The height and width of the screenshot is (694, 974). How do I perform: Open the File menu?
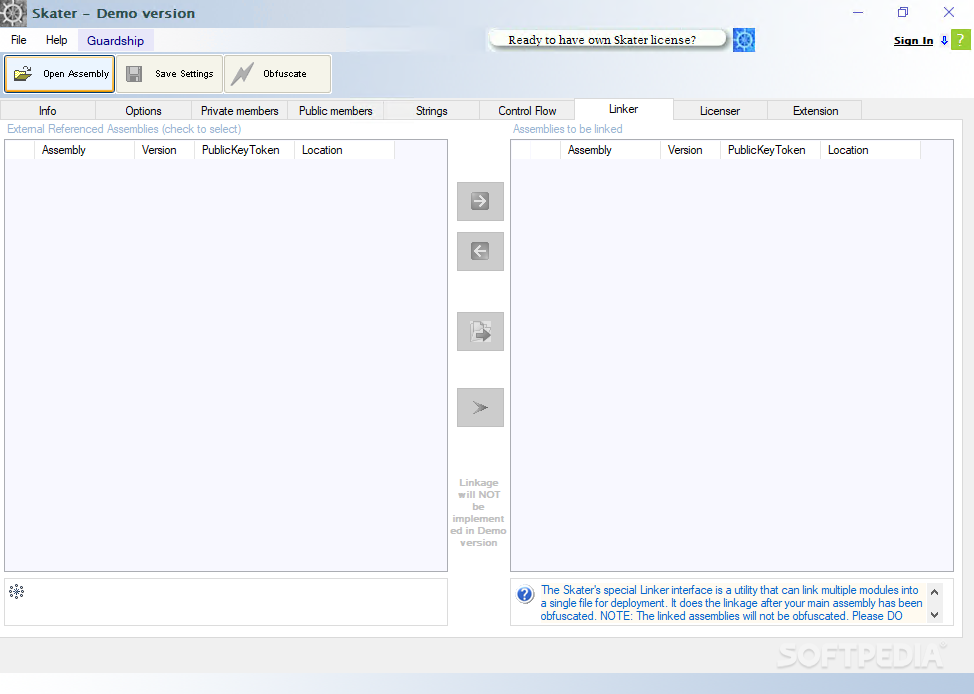[x=19, y=40]
